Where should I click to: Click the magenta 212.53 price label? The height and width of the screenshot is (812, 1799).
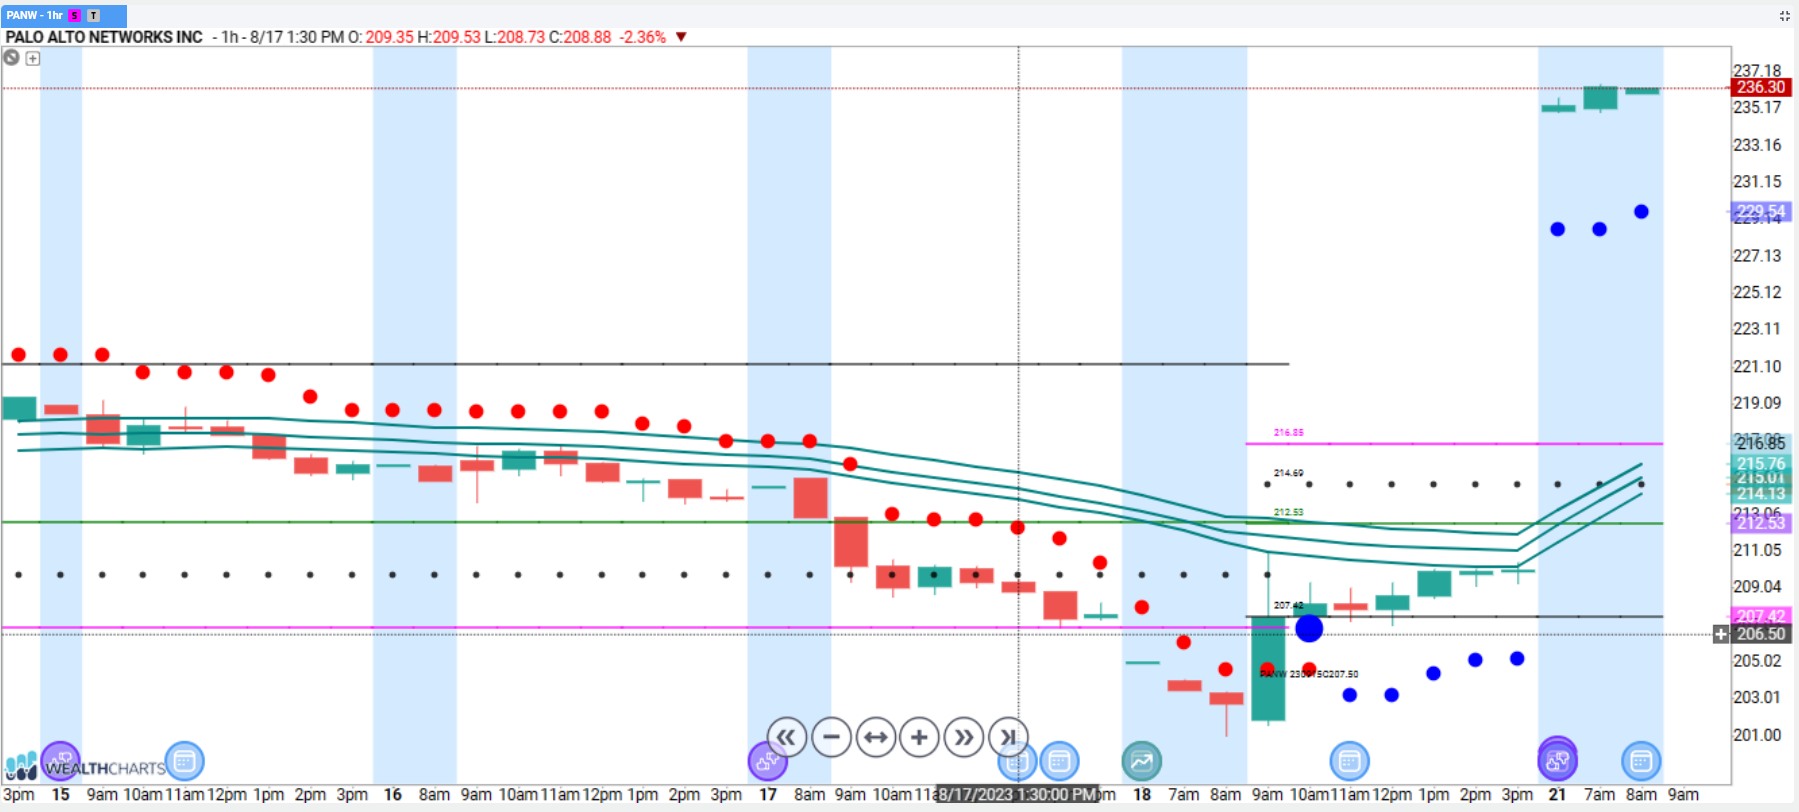pos(1760,523)
